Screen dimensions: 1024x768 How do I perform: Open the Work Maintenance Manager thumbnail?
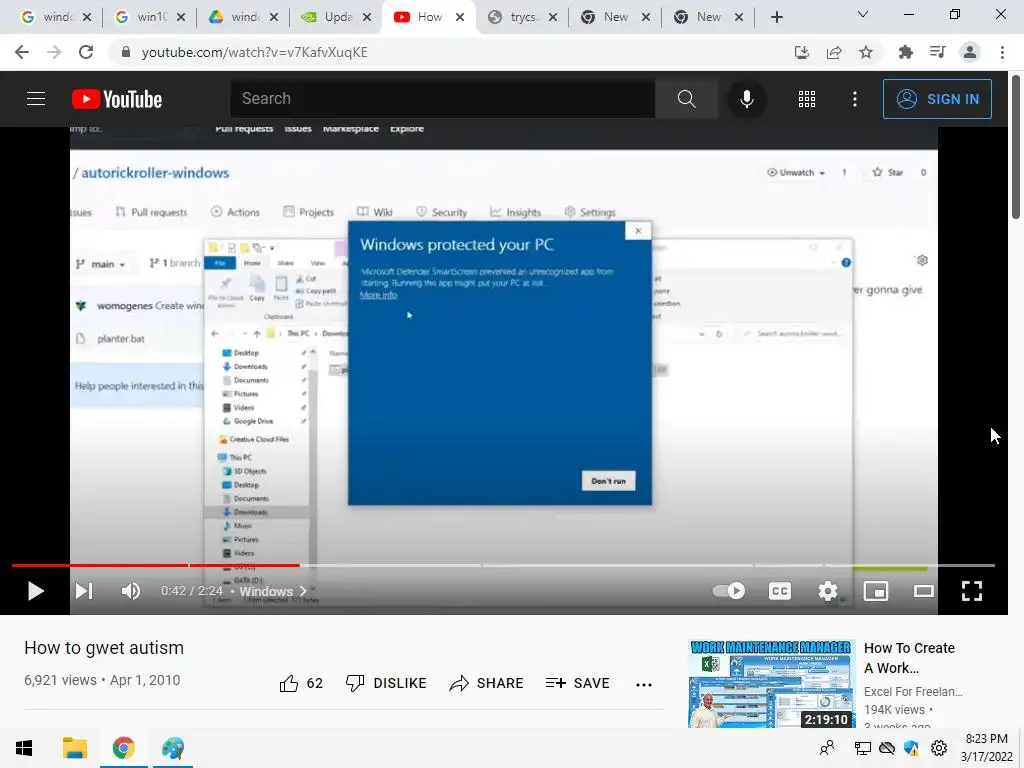point(771,683)
